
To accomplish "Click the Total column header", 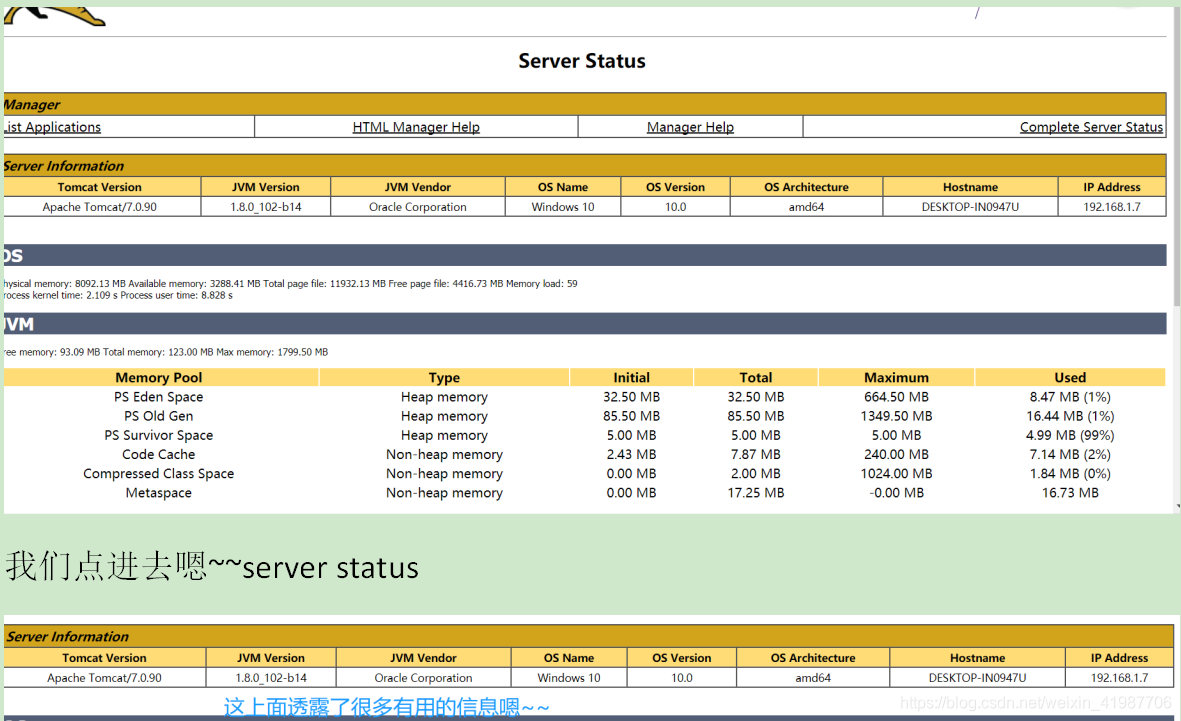I will tap(755, 377).
